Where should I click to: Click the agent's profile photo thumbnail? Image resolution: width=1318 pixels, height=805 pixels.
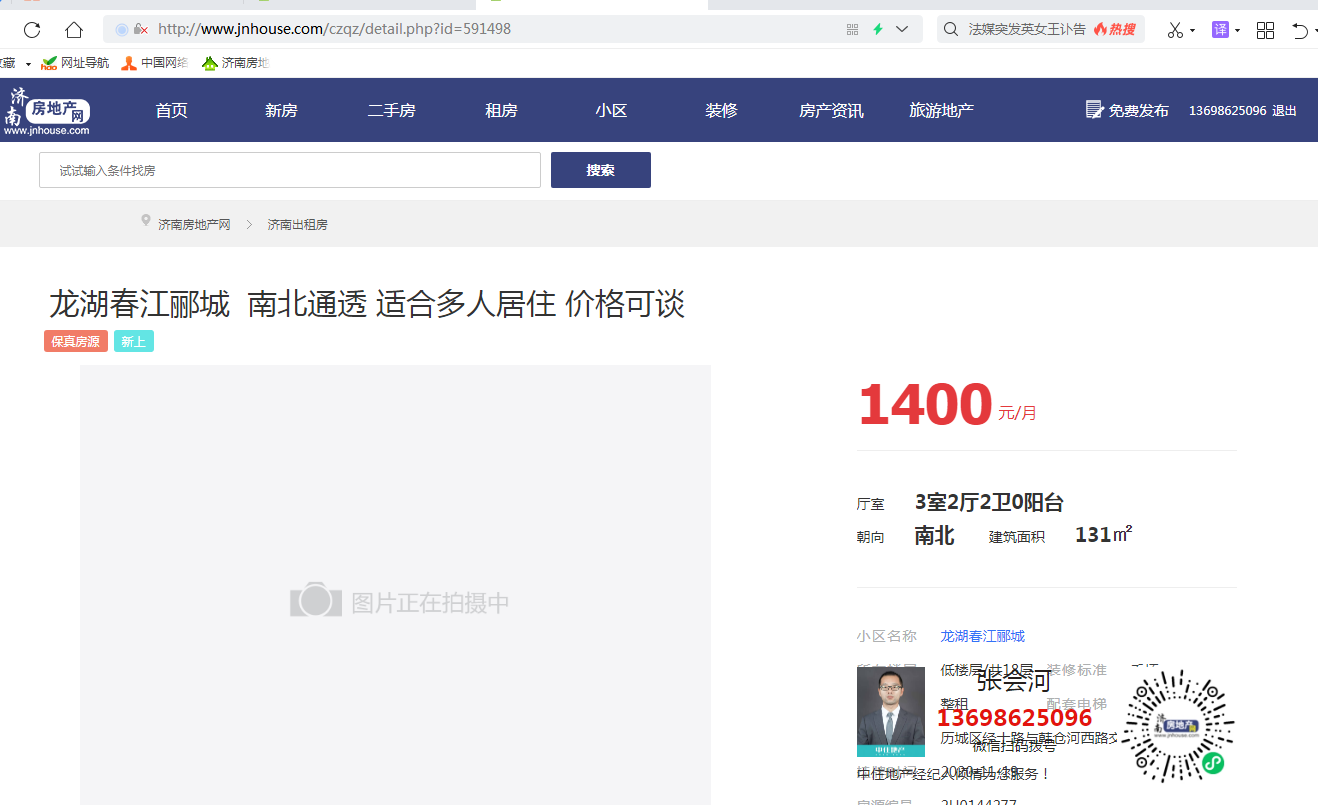point(890,711)
